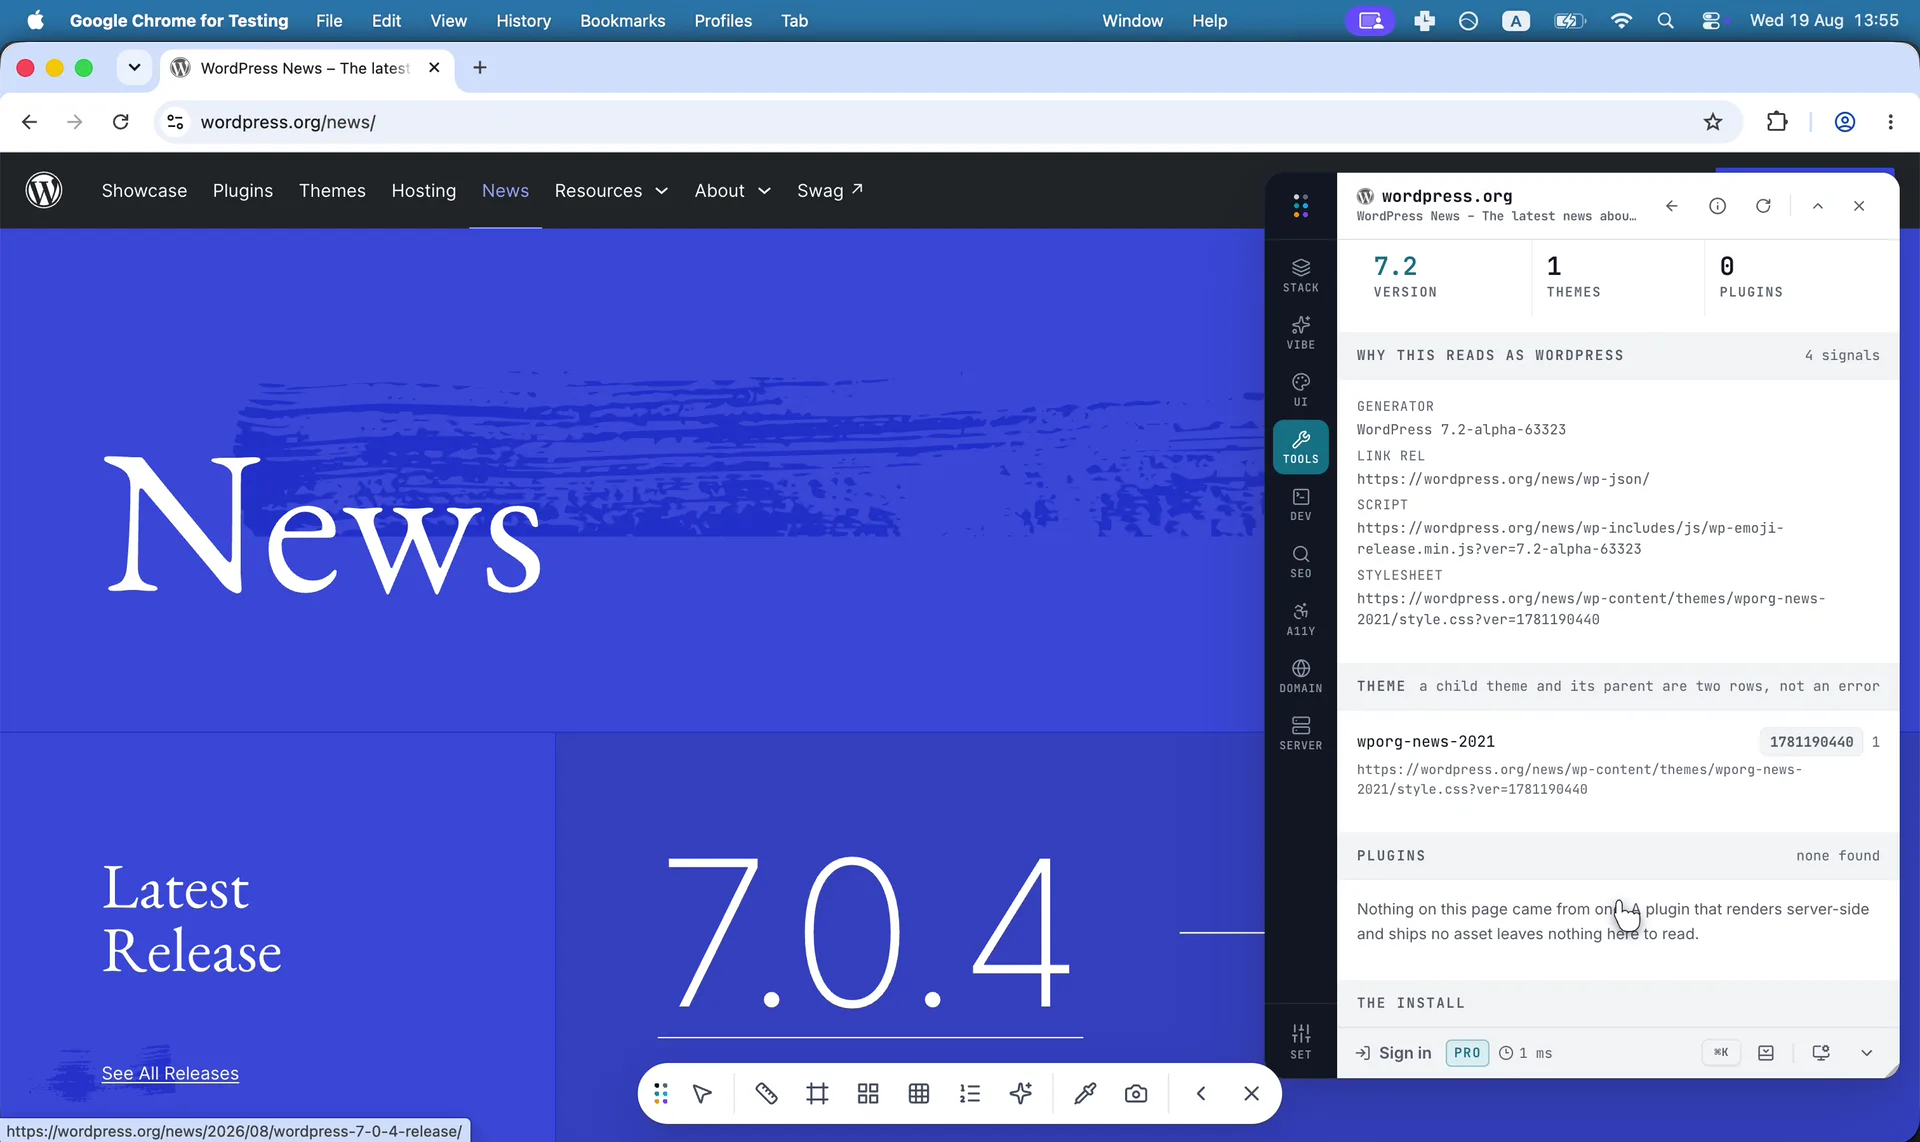Click the 1781190440 version badge
The width and height of the screenshot is (1920, 1142).
coord(1811,741)
